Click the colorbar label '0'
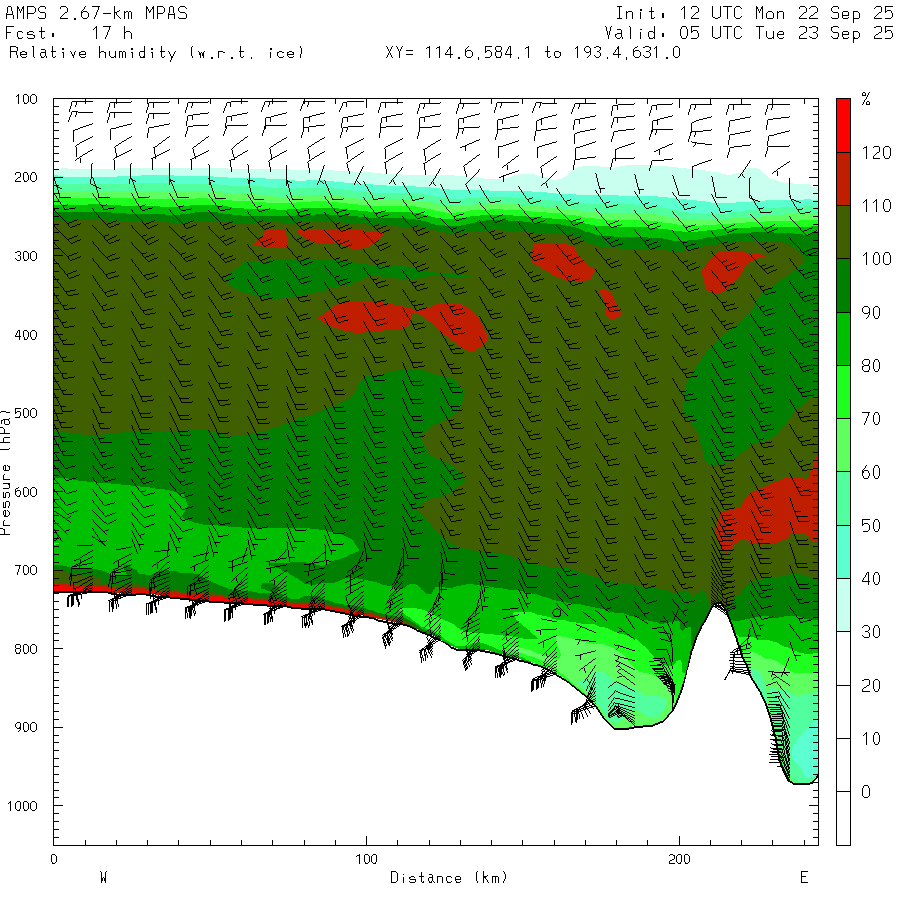This screenshot has height=900, width=900. tap(866, 792)
